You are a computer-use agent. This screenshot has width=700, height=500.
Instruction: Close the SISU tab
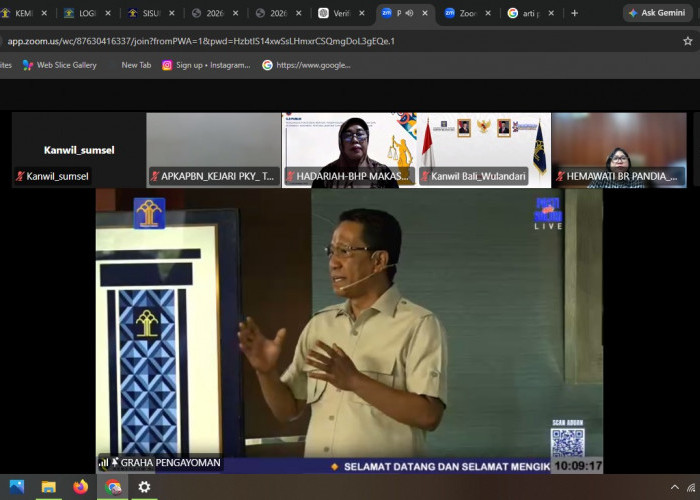(x=172, y=13)
